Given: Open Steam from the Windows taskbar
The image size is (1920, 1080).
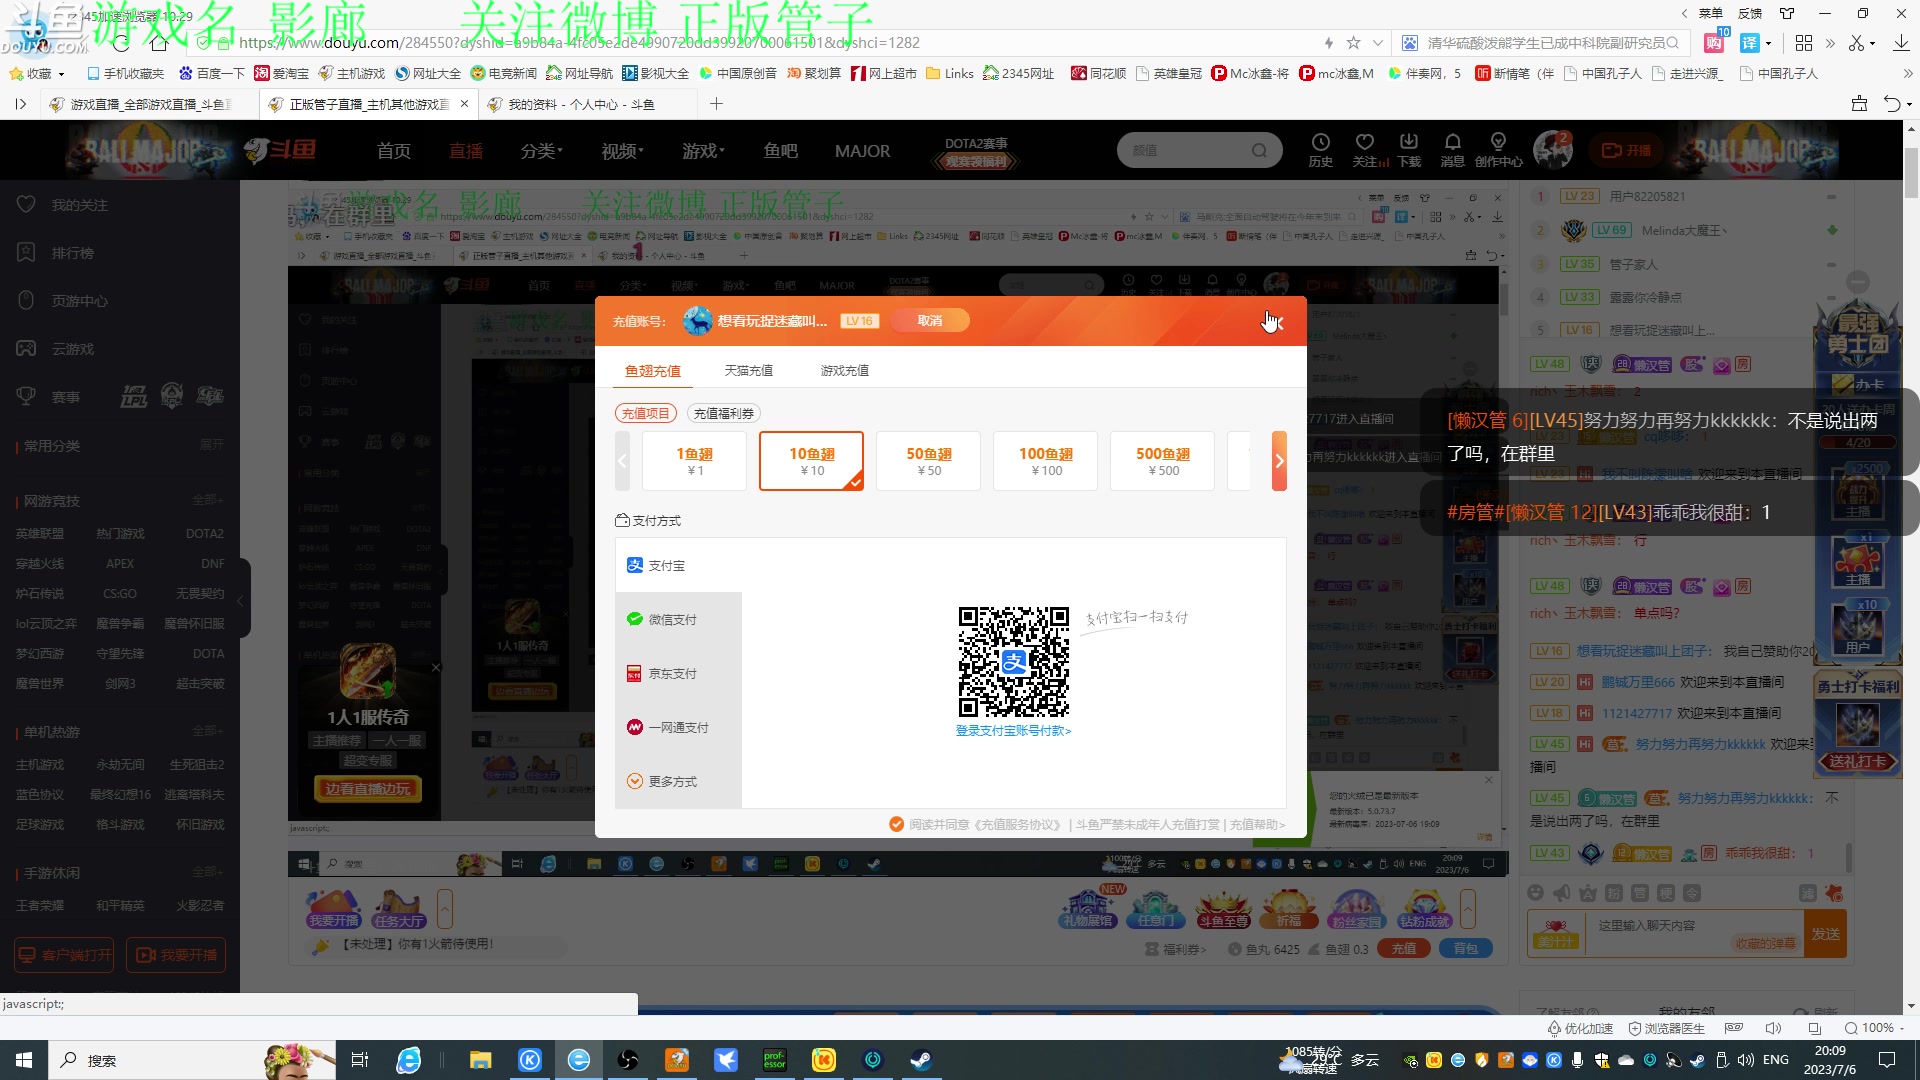Looking at the screenshot, I should tap(921, 1060).
